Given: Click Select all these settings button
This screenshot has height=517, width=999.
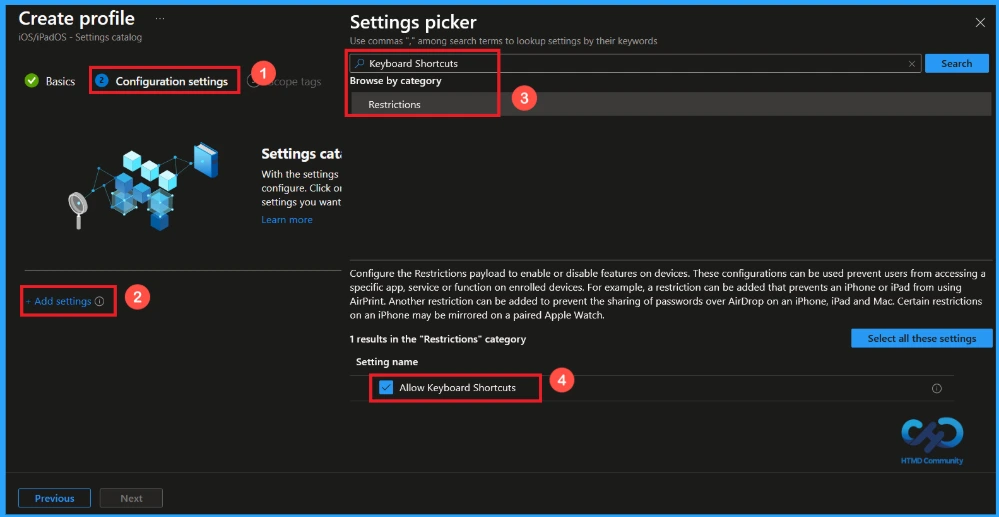Looking at the screenshot, I should pyautogui.click(x=921, y=339).
